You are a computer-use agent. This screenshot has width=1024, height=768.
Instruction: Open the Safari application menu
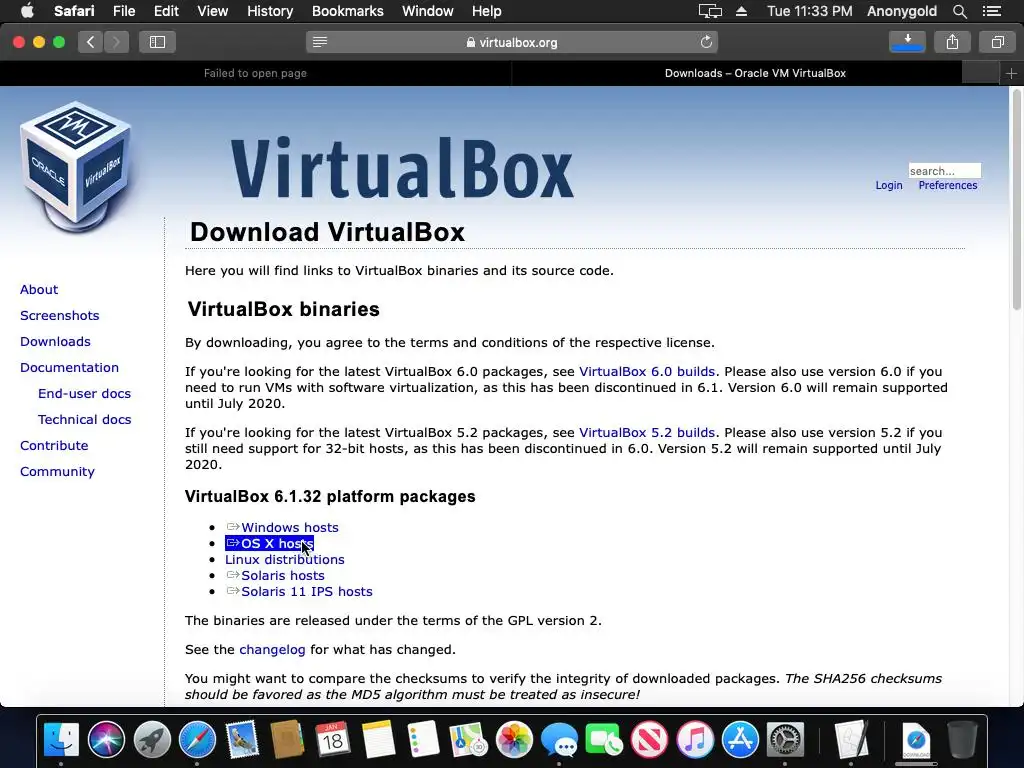click(x=74, y=11)
